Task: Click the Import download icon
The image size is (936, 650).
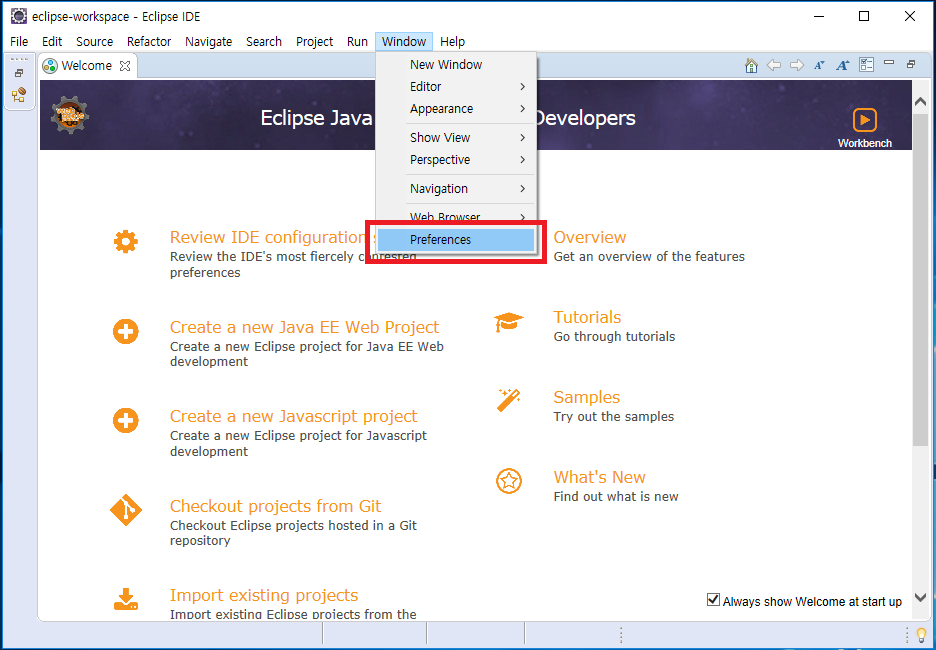Action: point(125,599)
